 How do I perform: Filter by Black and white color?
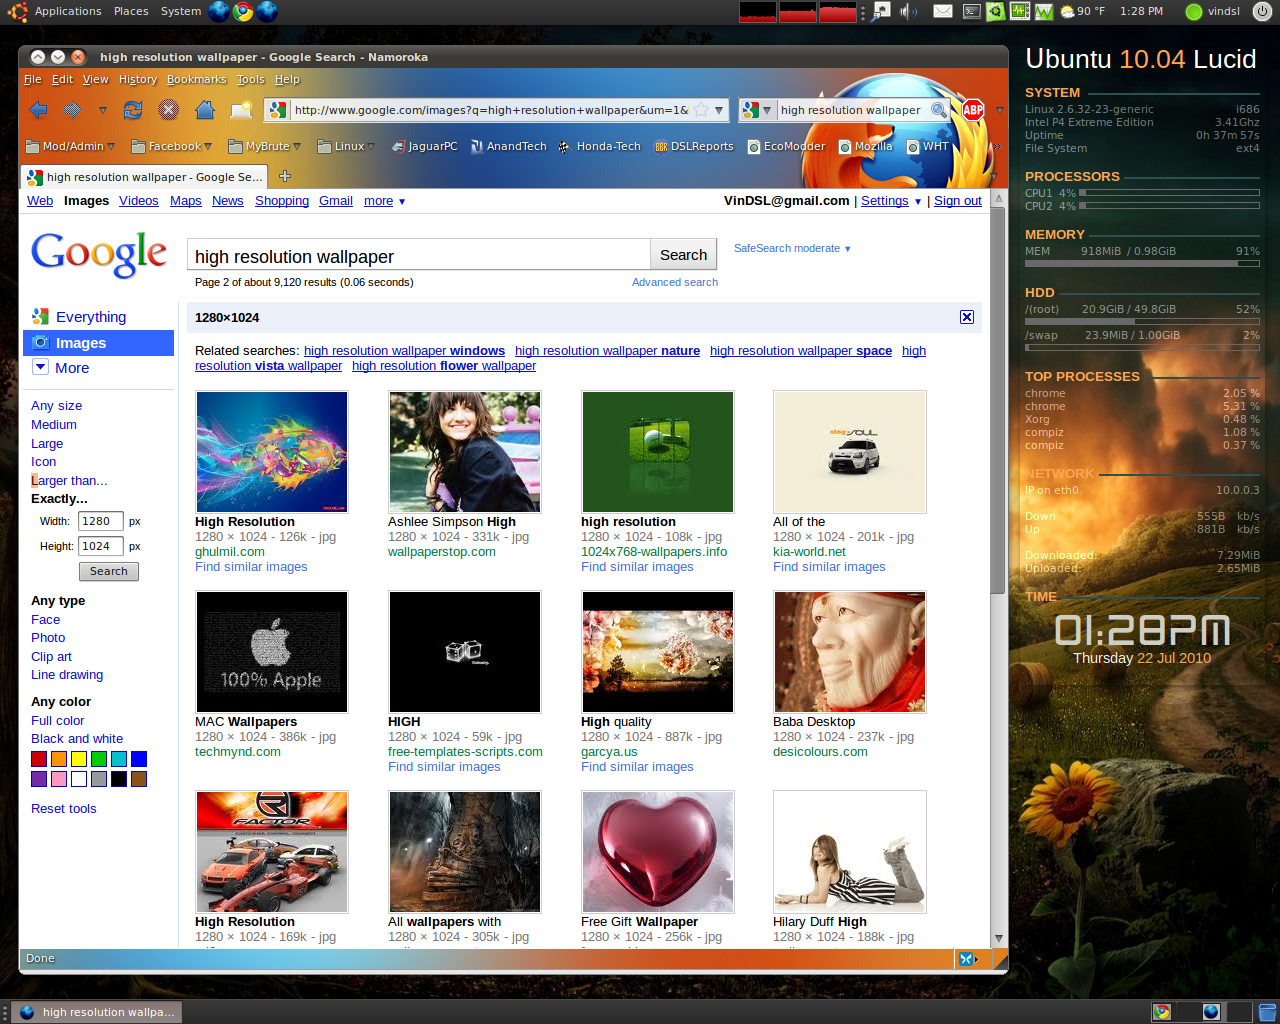coord(77,739)
